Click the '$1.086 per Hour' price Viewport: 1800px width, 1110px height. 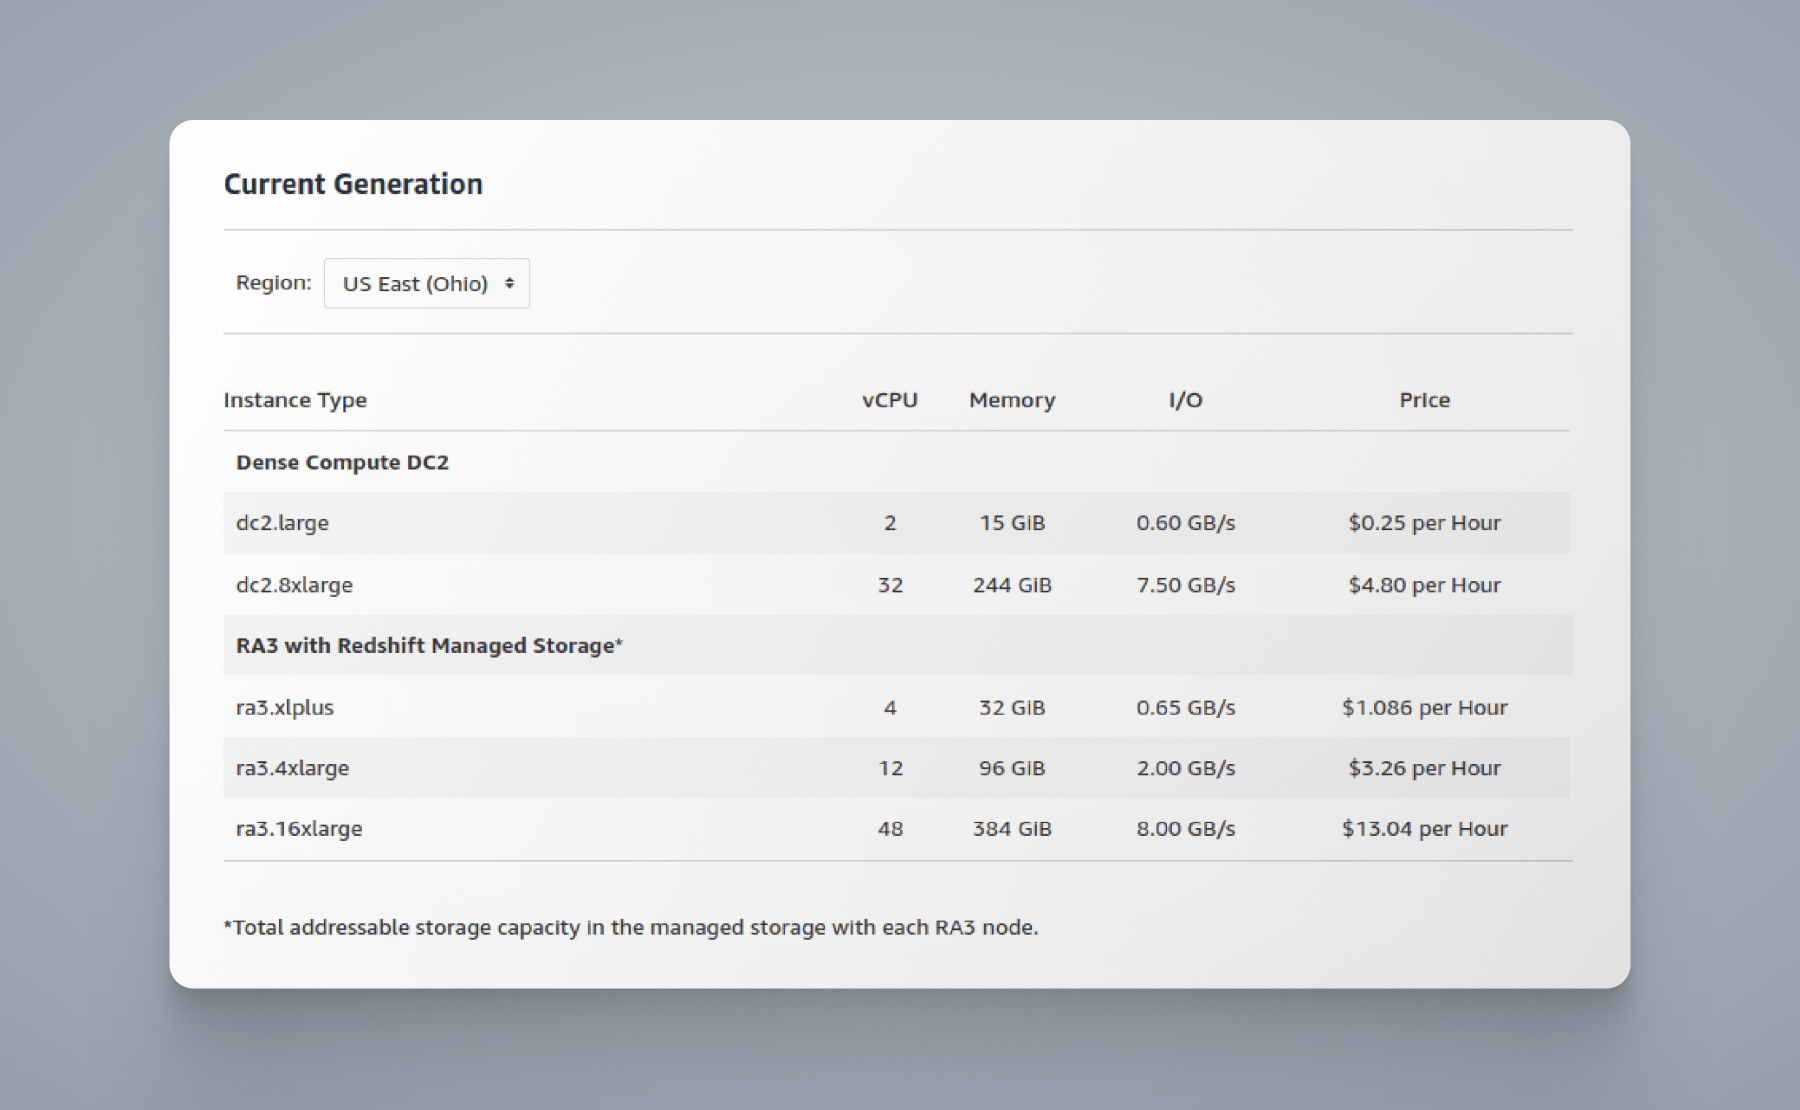tap(1425, 708)
